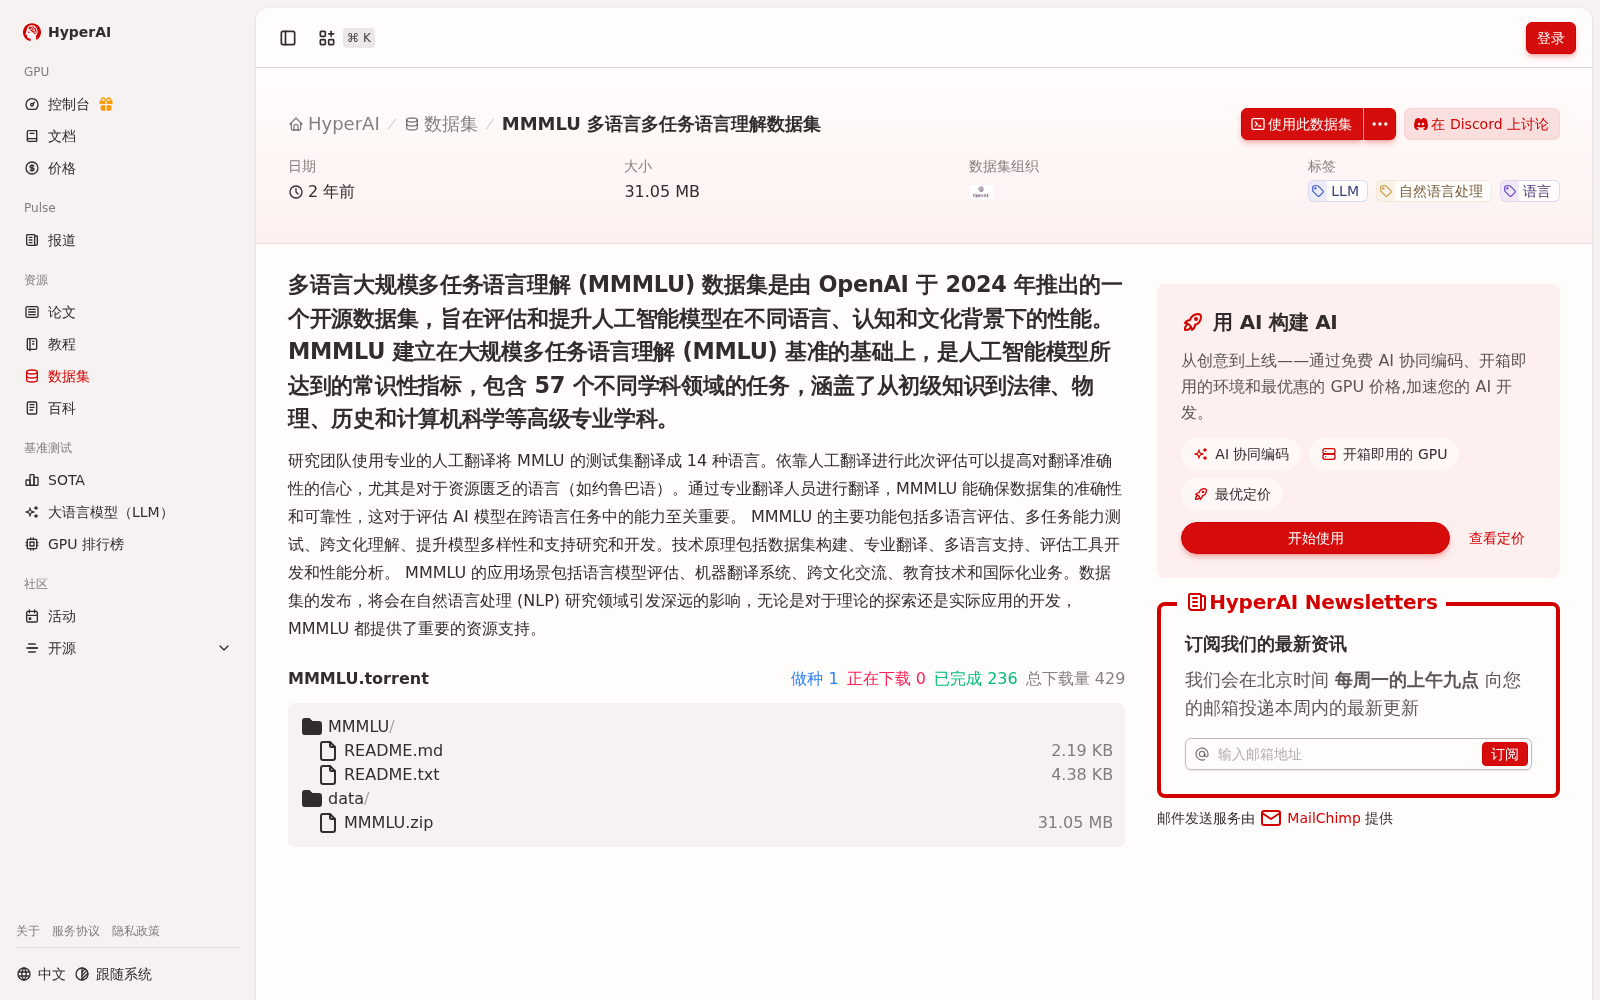Select the MMMLU.zip file name
This screenshot has width=1600, height=1000.
(388, 822)
